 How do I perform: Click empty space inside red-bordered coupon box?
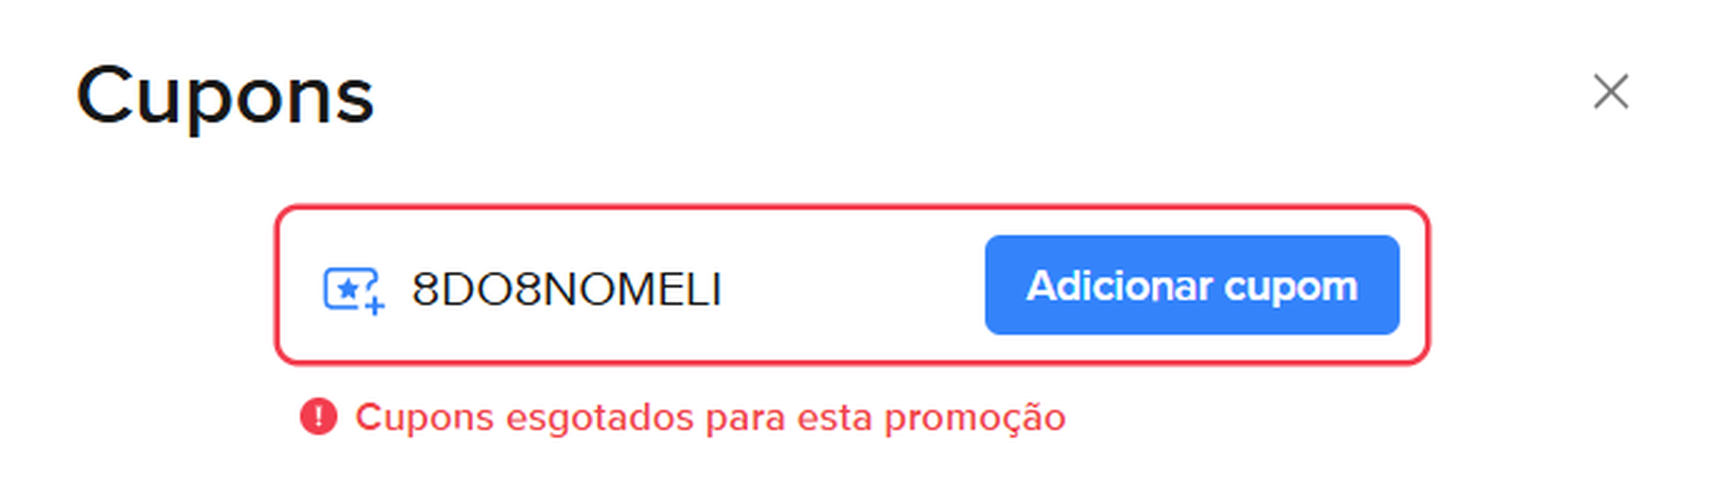click(x=850, y=290)
